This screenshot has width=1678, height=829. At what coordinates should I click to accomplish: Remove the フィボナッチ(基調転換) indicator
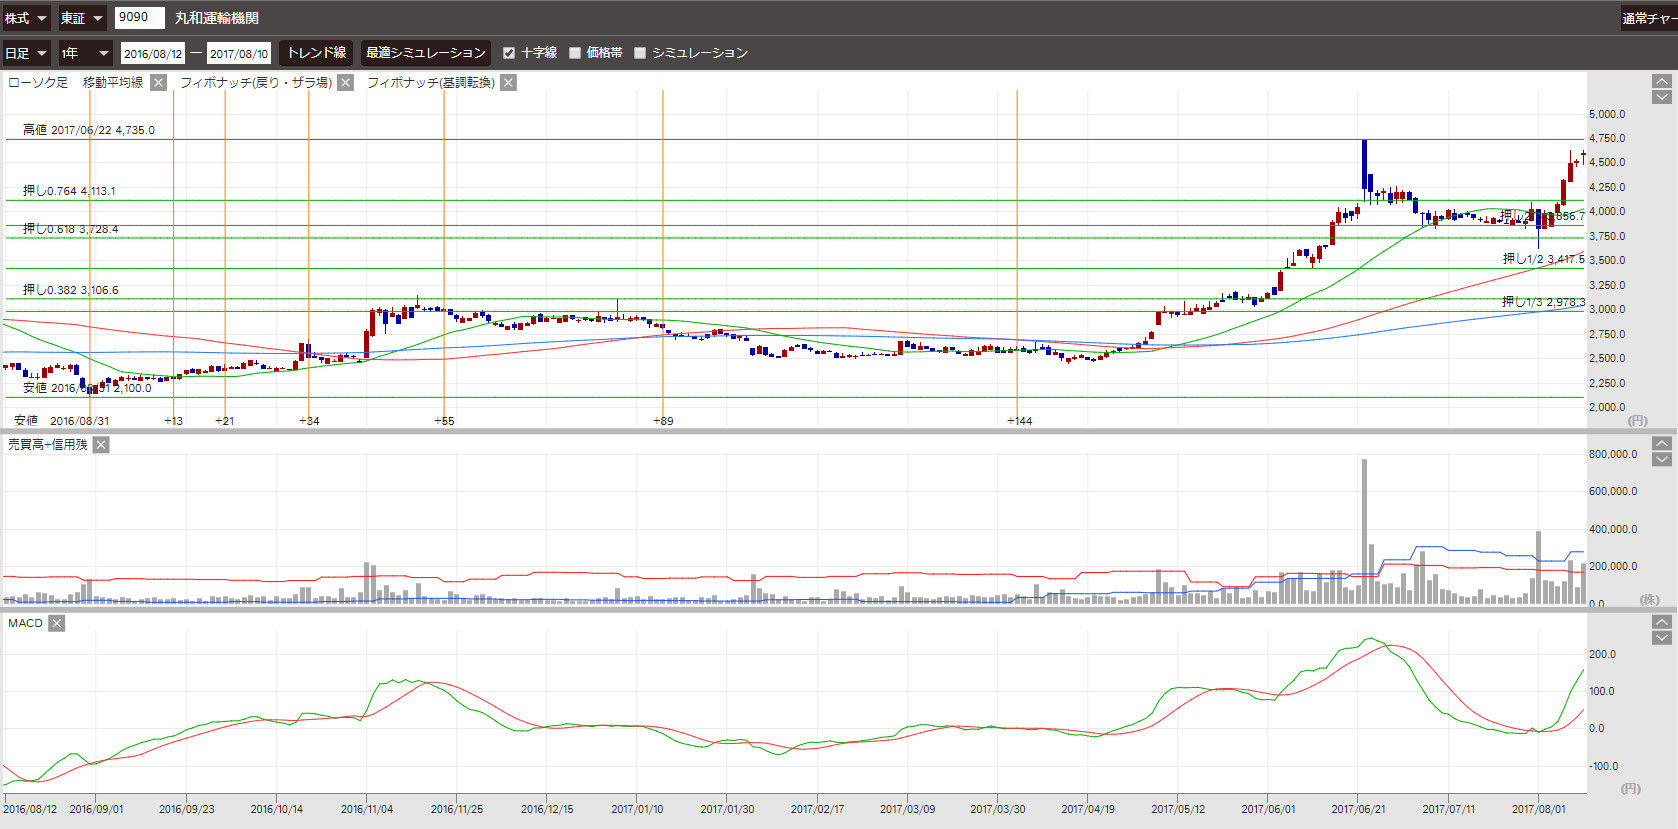pos(508,82)
